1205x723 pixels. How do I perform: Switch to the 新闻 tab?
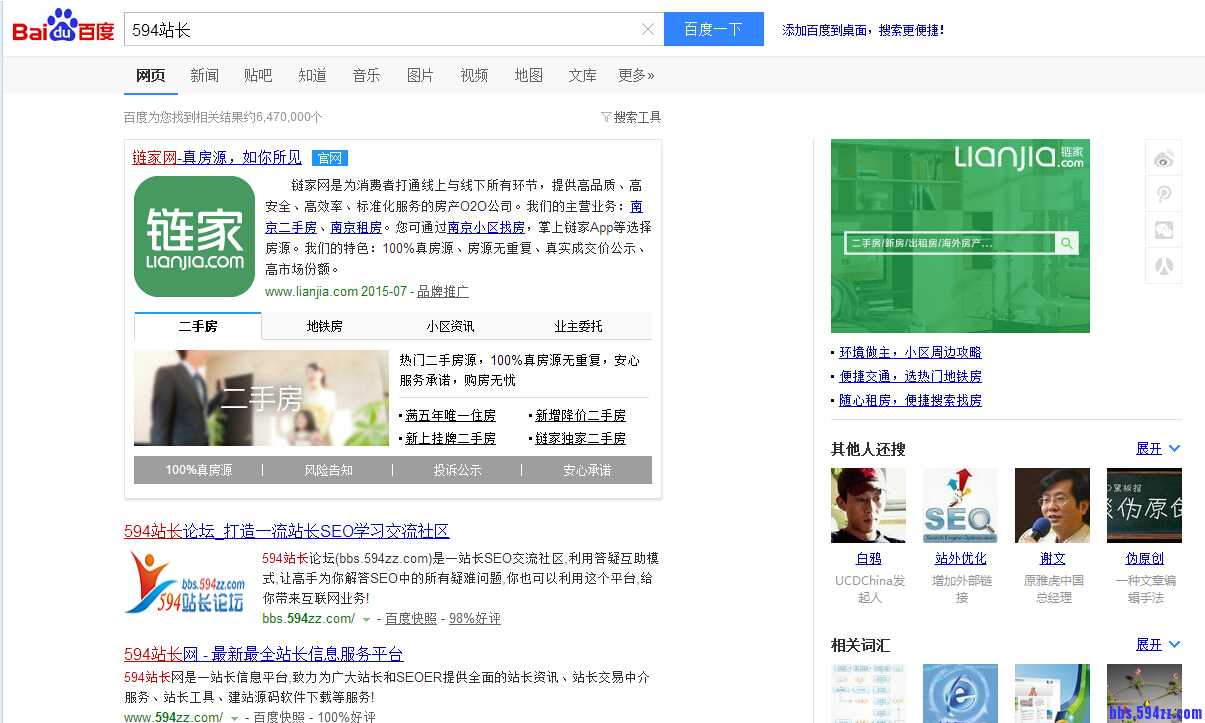click(204, 74)
